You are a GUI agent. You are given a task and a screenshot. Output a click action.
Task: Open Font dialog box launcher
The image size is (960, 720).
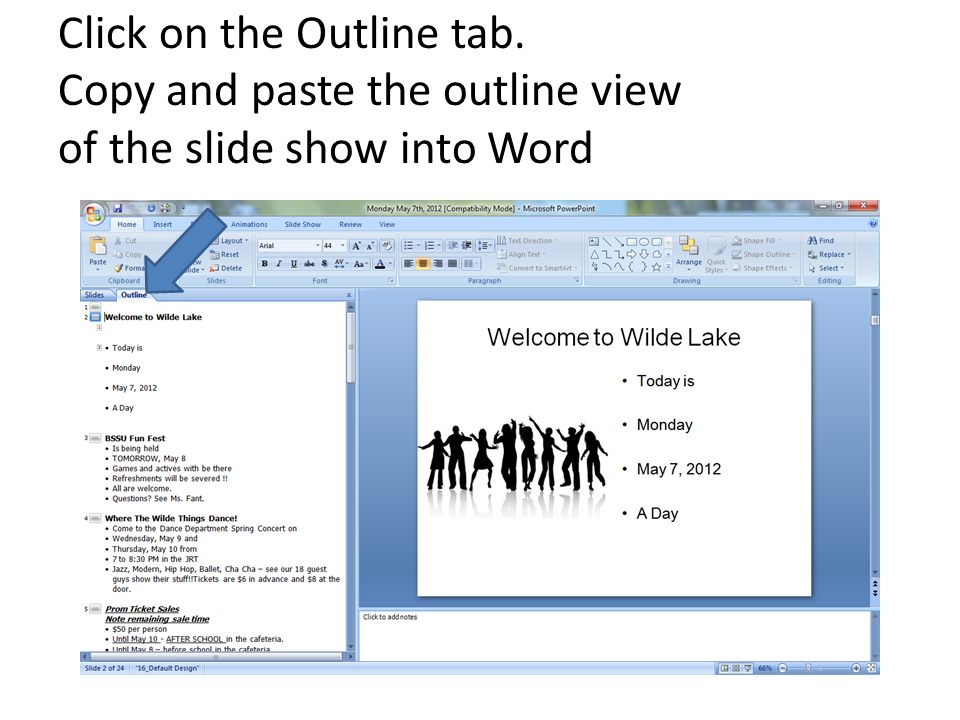(x=391, y=280)
